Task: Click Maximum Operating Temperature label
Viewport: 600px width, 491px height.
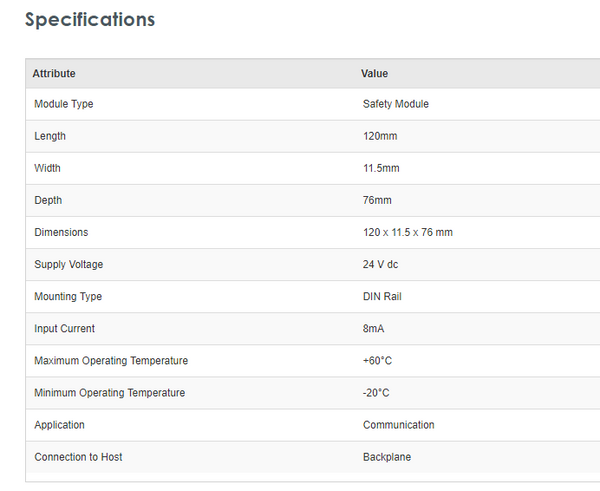Action: coord(111,360)
